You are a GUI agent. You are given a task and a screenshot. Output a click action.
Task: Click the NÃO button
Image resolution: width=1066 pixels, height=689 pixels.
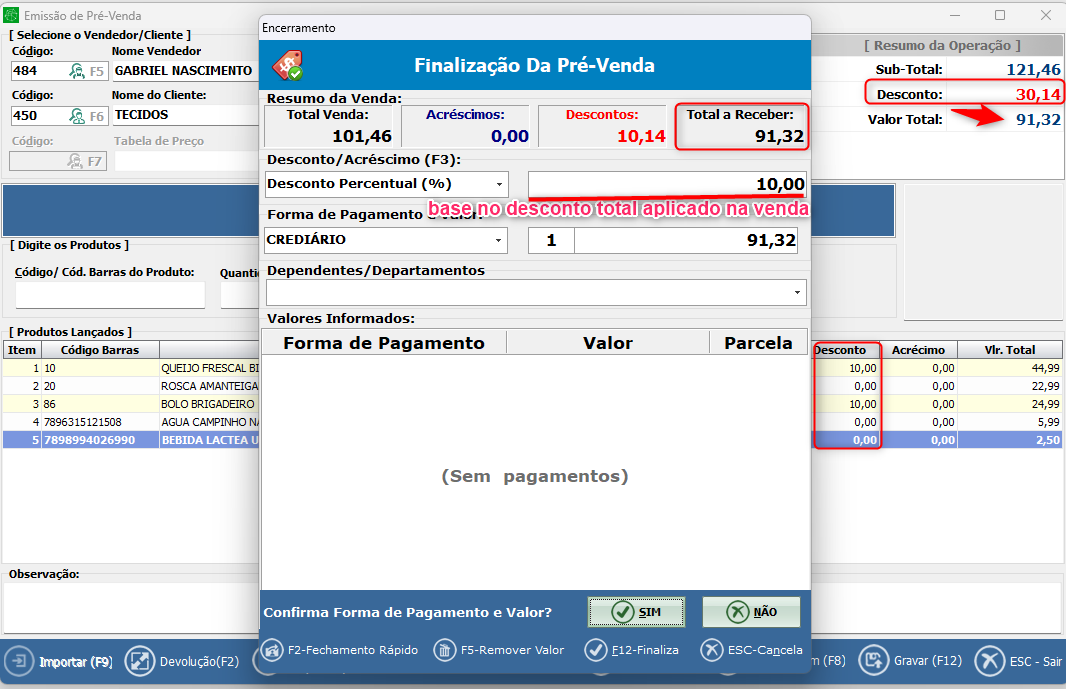(751, 612)
